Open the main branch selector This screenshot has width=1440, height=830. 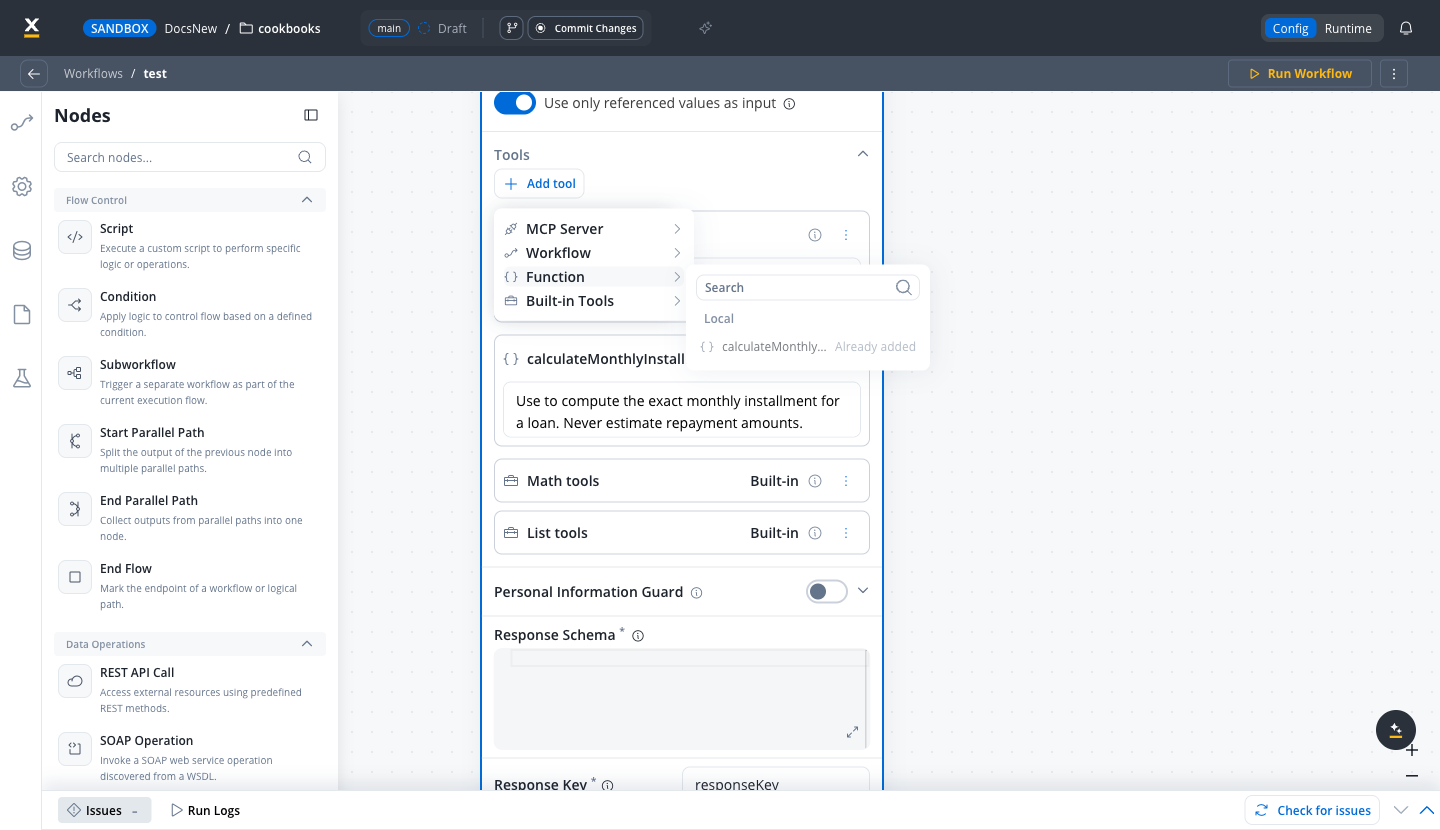(x=389, y=28)
